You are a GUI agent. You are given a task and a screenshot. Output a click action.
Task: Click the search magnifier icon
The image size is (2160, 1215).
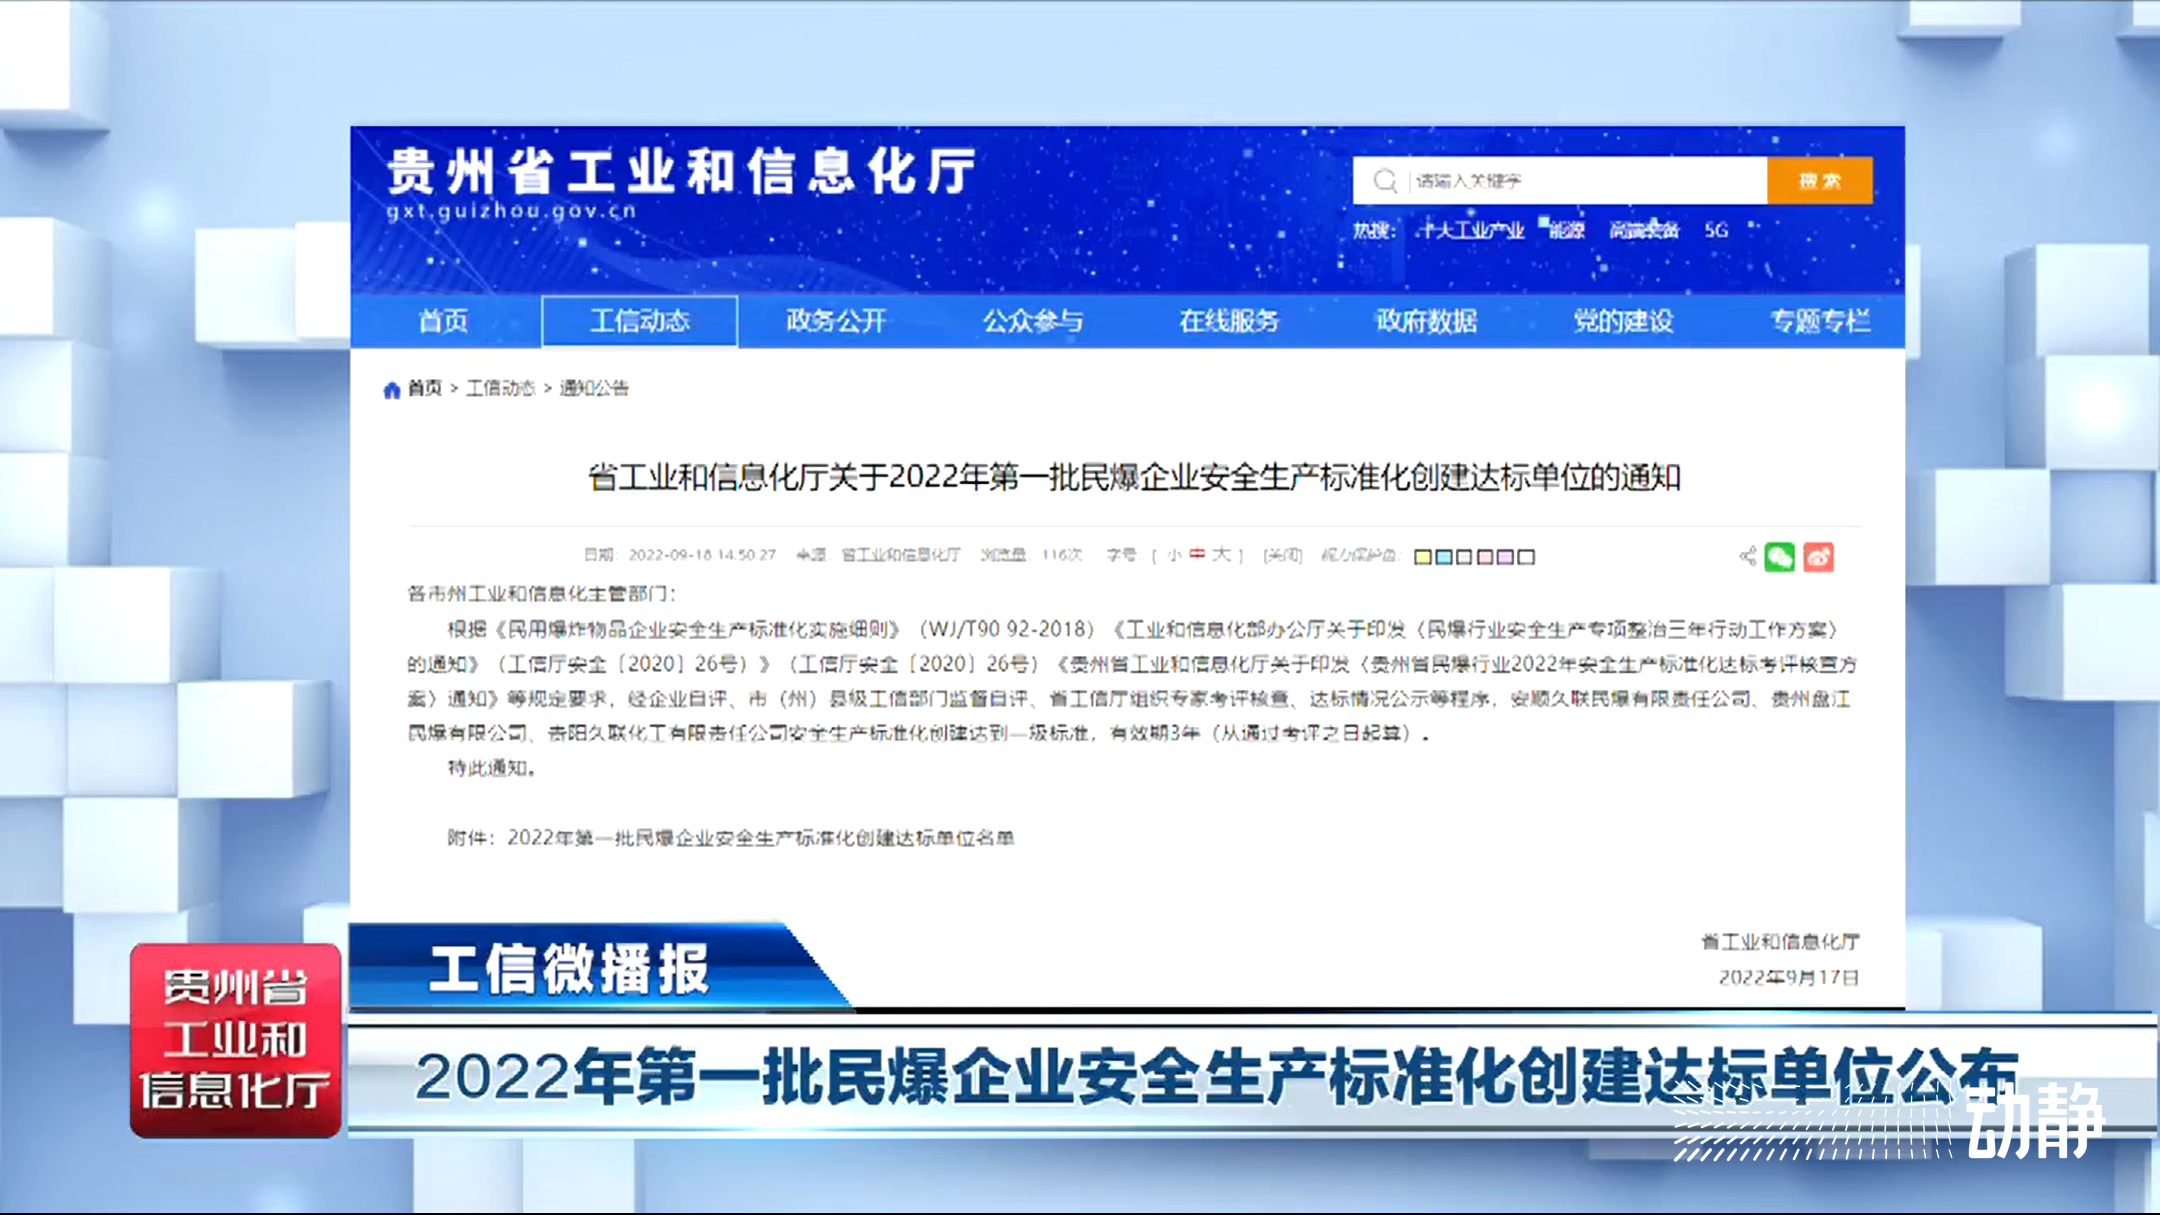[1385, 181]
